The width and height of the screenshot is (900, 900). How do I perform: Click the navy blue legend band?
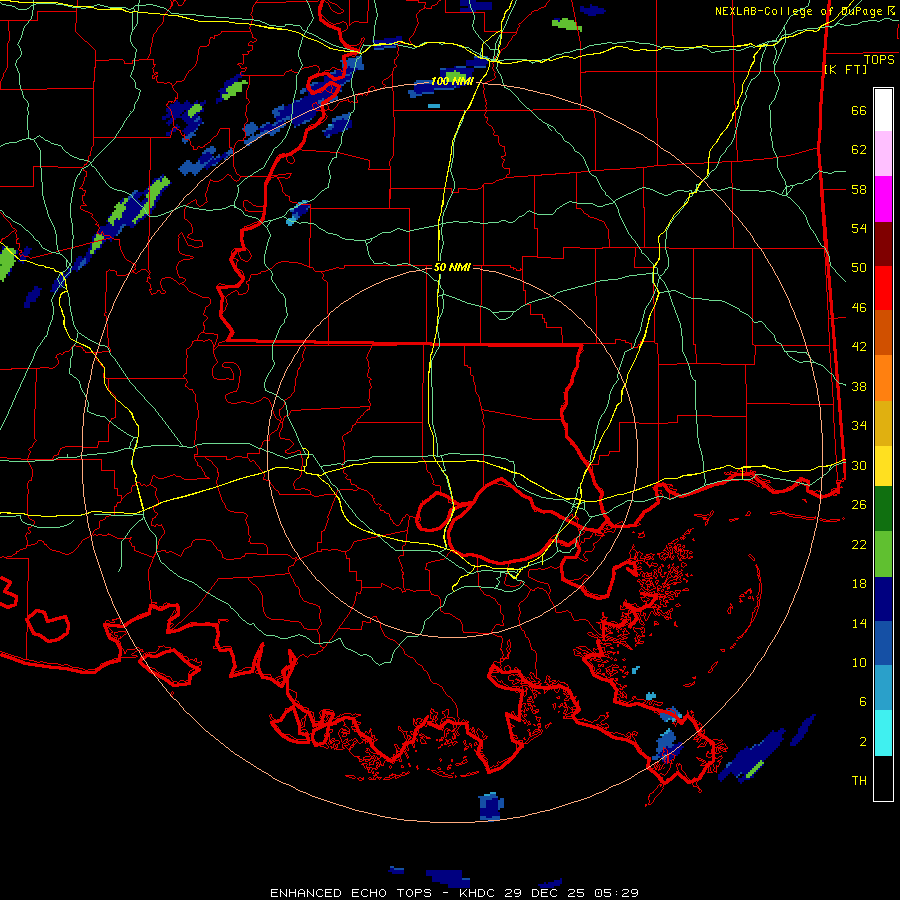[x=883, y=599]
